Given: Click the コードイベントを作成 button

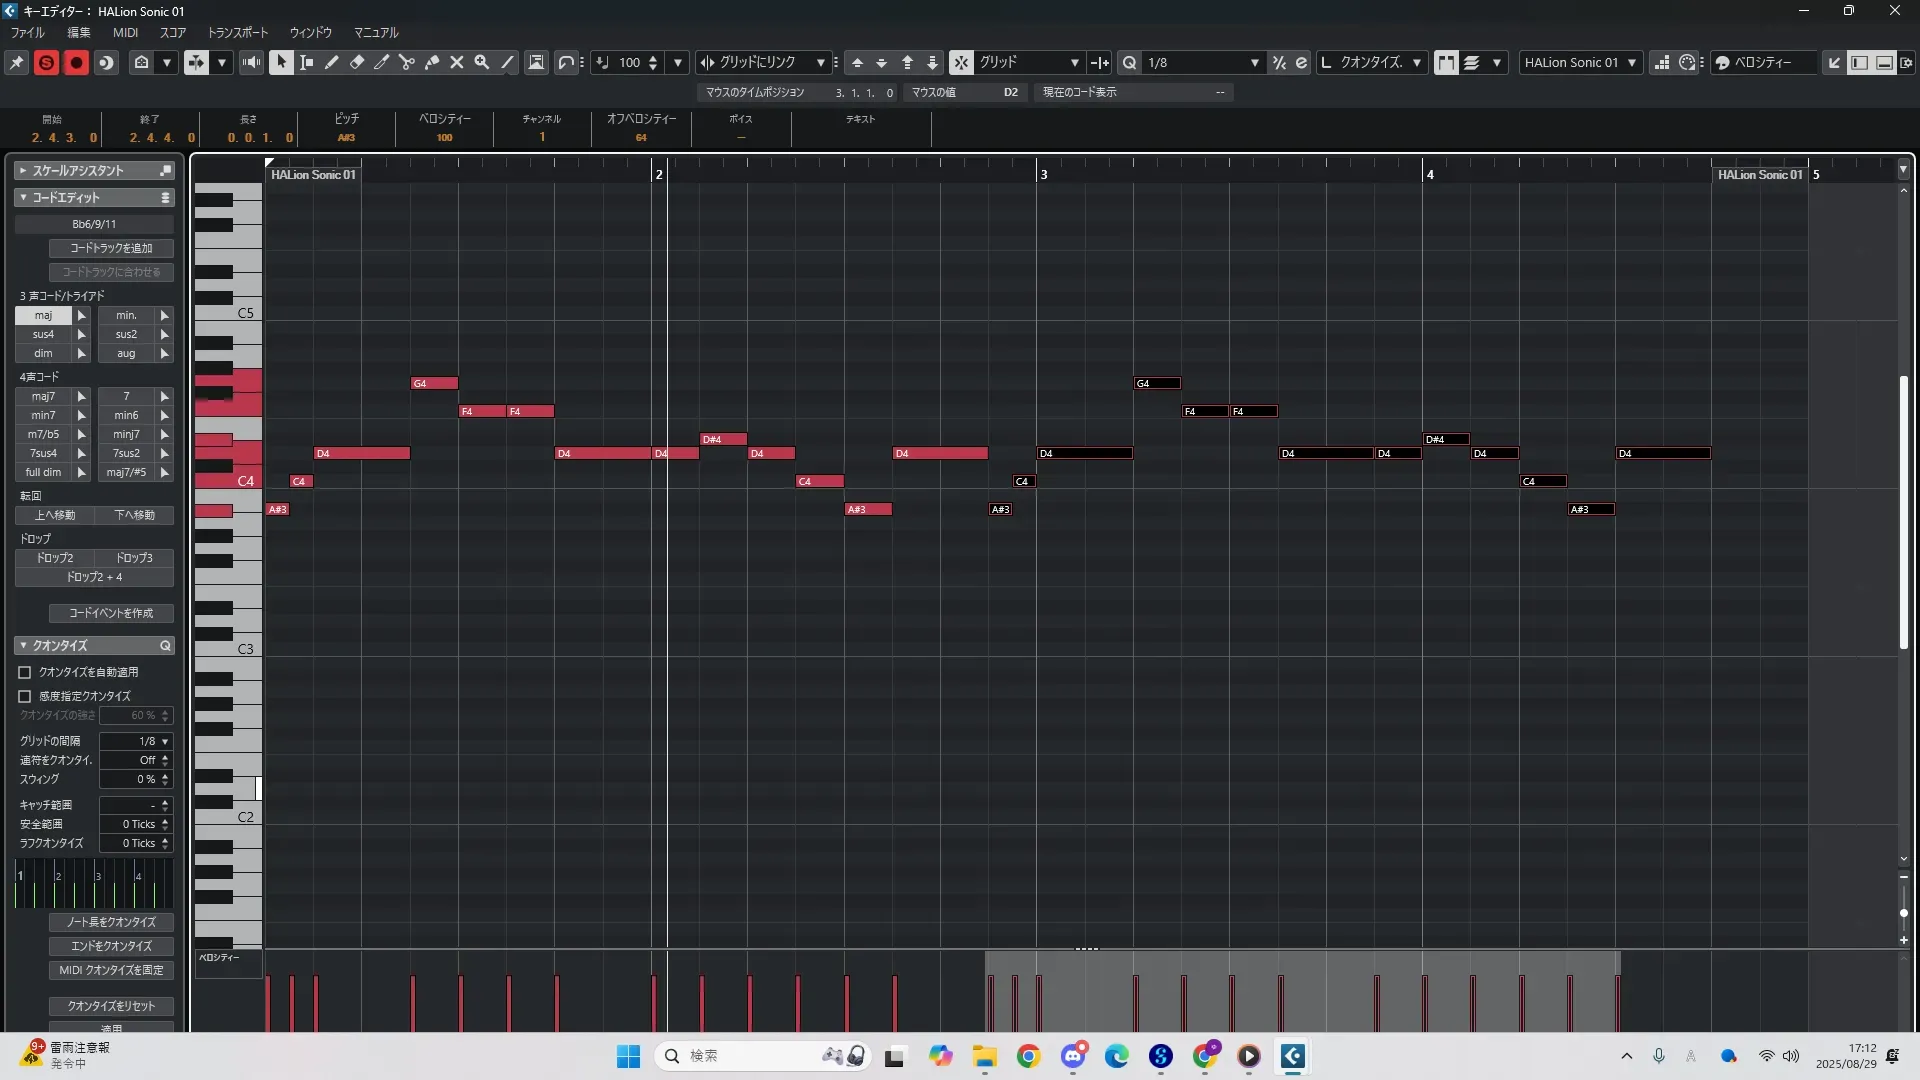Looking at the screenshot, I should (111, 613).
